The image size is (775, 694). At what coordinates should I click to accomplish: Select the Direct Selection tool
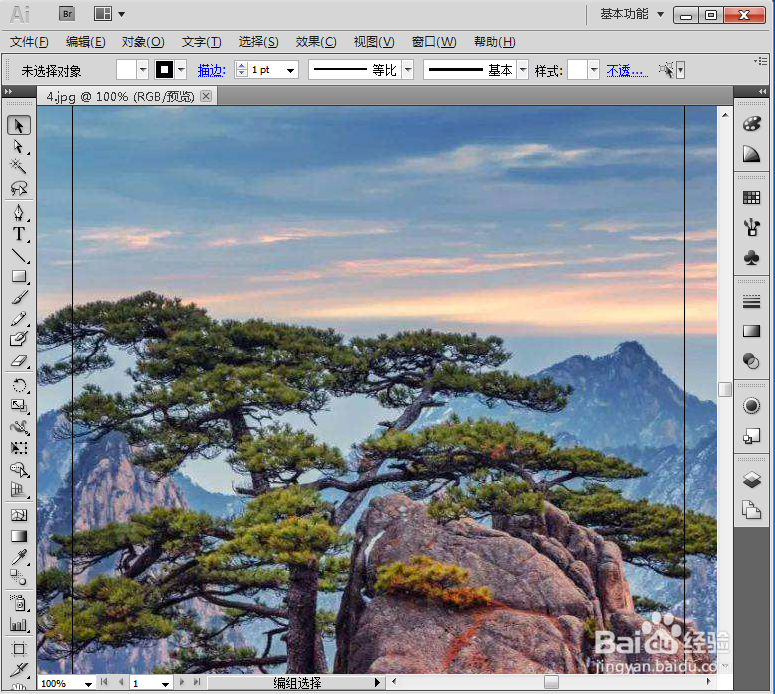click(19, 147)
